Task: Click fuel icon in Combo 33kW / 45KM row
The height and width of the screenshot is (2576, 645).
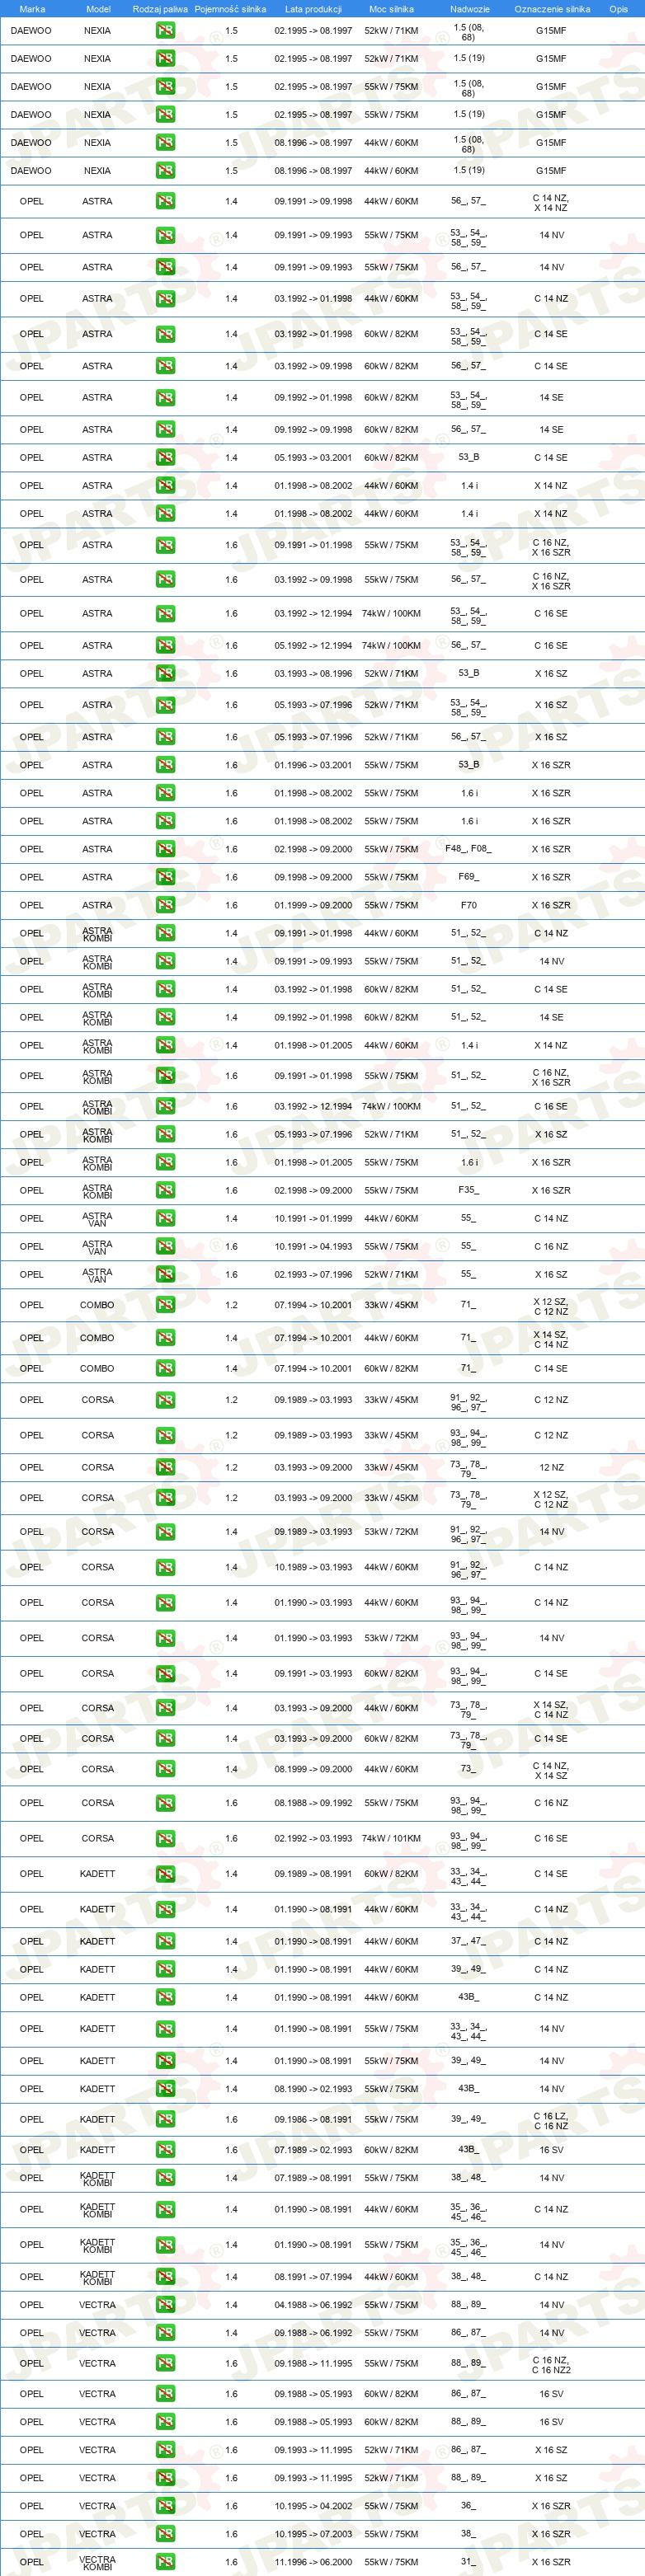Action: pyautogui.click(x=165, y=1306)
